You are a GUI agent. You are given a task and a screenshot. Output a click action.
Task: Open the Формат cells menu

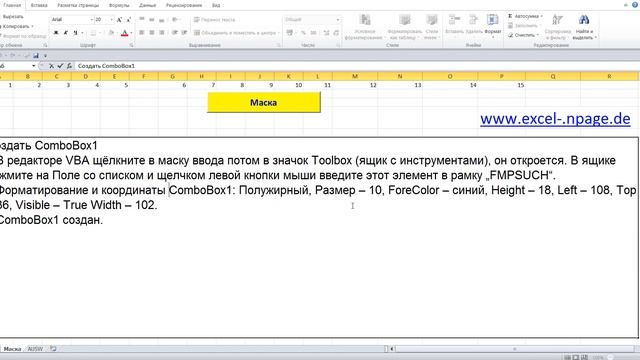(493, 26)
